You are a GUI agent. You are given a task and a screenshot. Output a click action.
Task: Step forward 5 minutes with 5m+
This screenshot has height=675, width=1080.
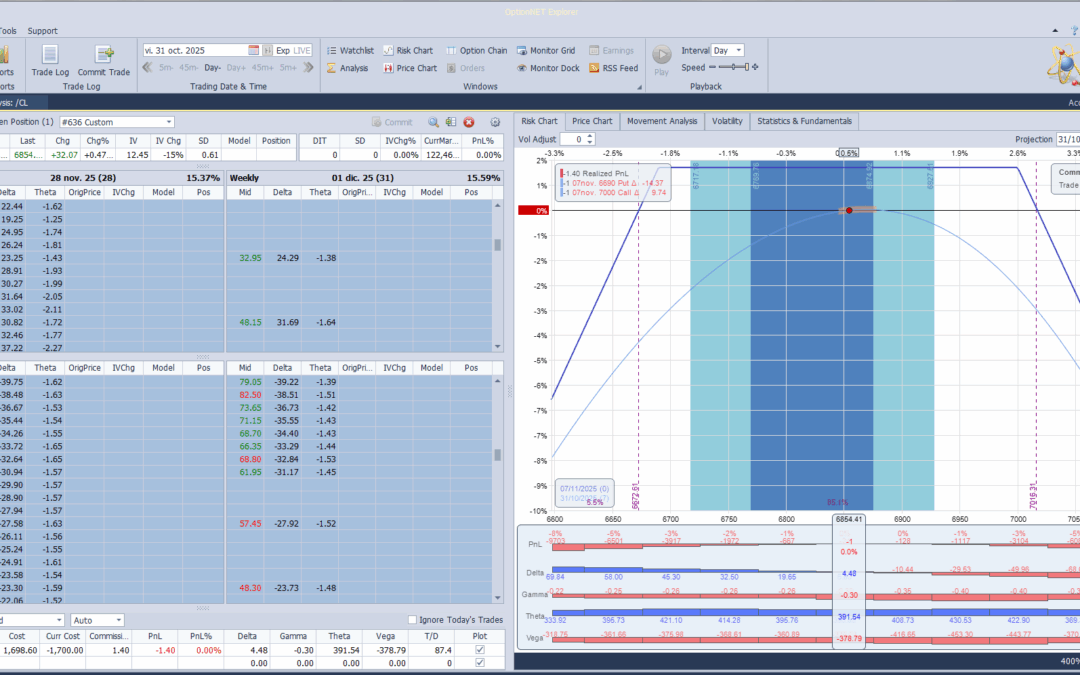point(288,68)
